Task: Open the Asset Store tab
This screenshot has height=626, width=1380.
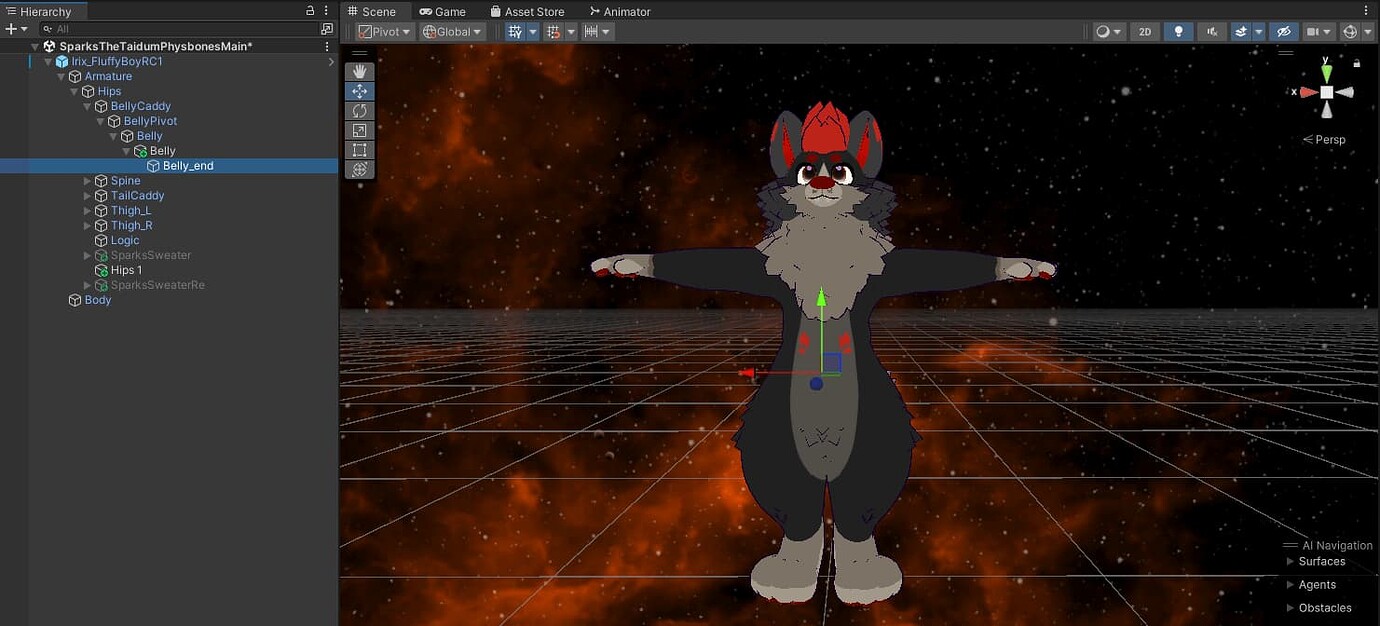Action: [528, 11]
